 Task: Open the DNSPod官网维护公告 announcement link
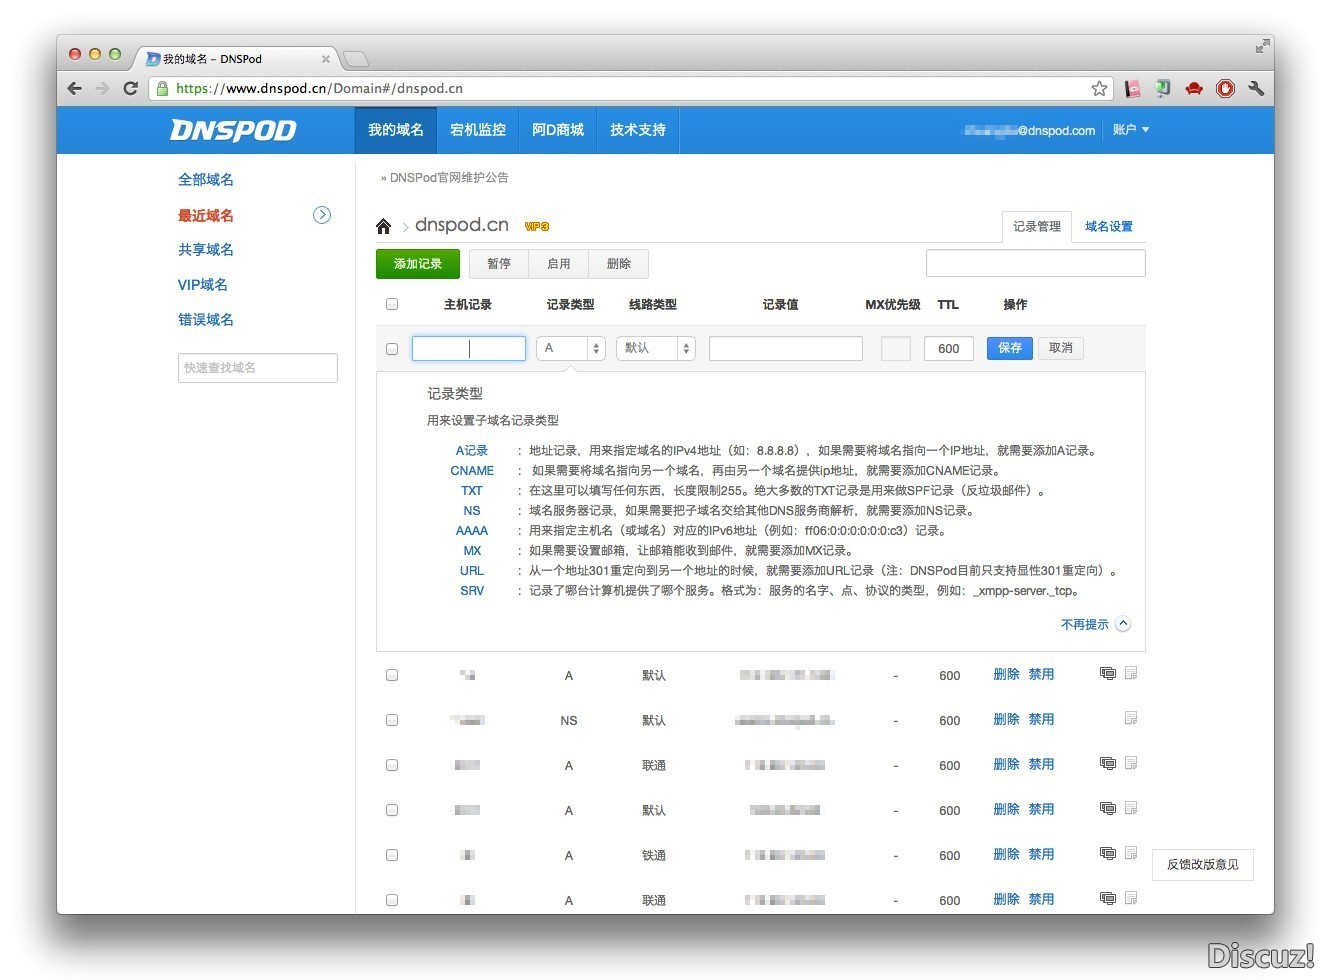tap(449, 178)
